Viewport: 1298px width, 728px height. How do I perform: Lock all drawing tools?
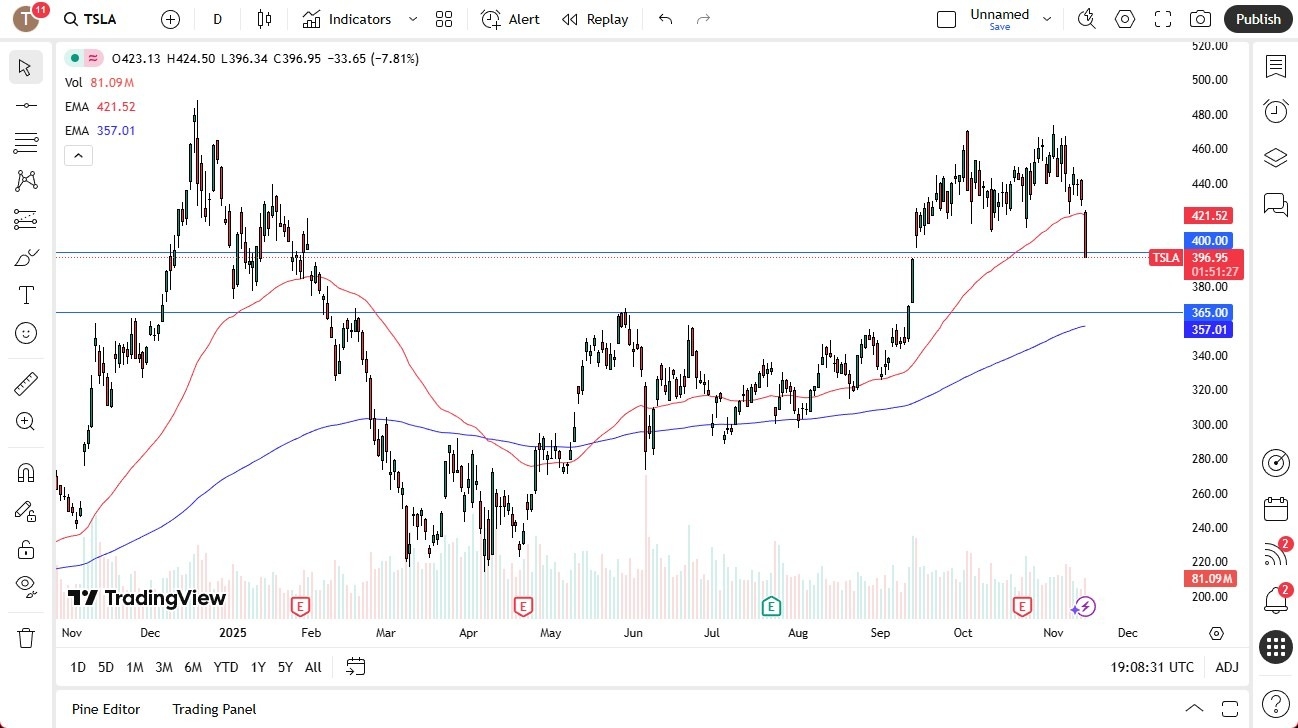click(x=25, y=548)
